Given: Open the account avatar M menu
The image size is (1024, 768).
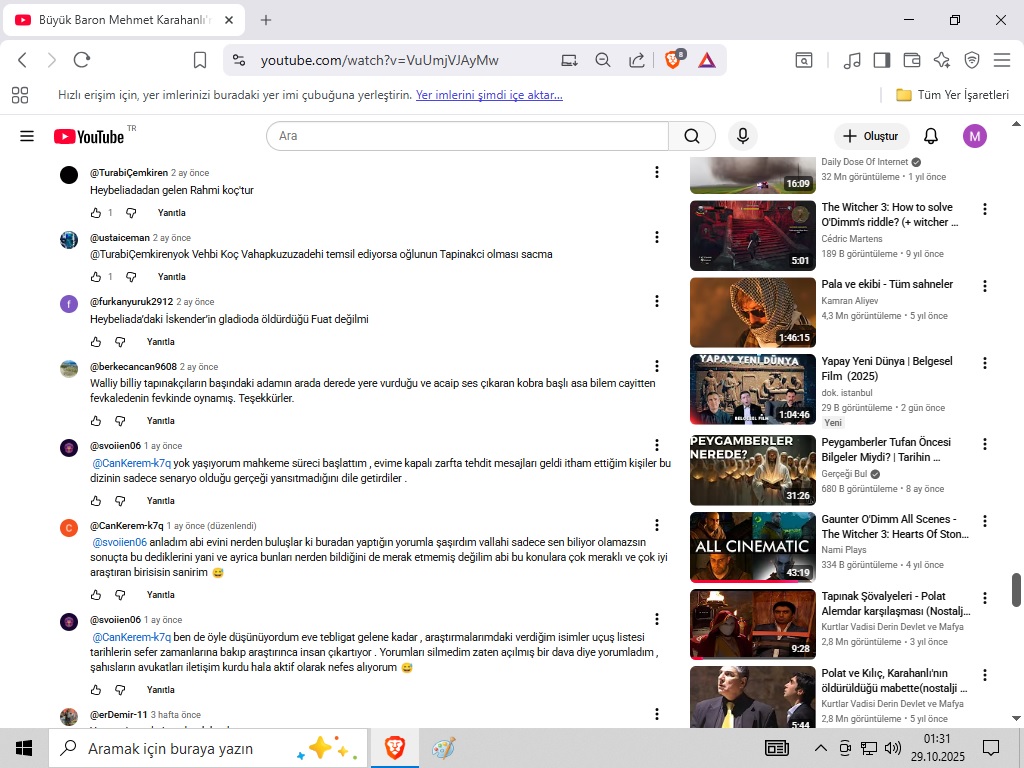Looking at the screenshot, I should (x=974, y=136).
